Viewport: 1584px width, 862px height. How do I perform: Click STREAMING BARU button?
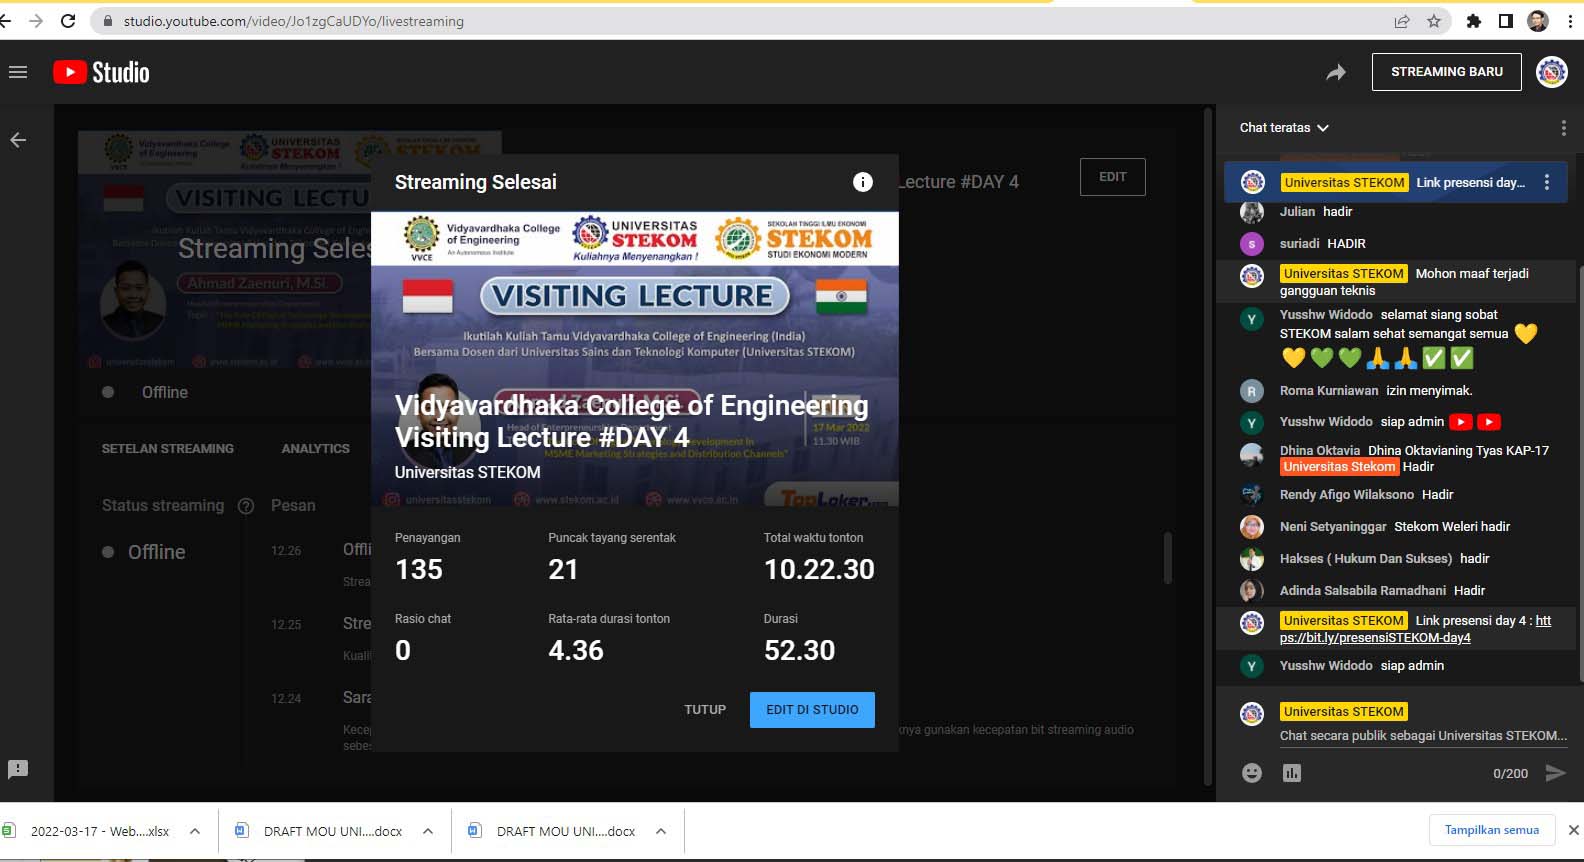(x=1447, y=72)
